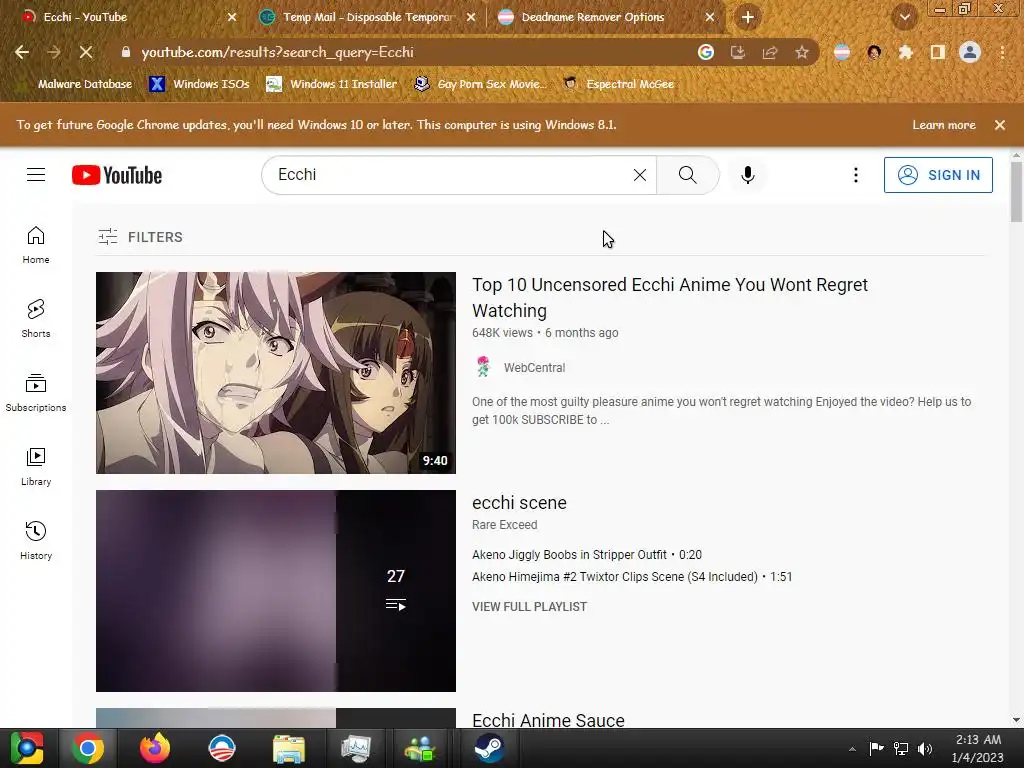Open the volume speaker tray icon

coord(925,749)
